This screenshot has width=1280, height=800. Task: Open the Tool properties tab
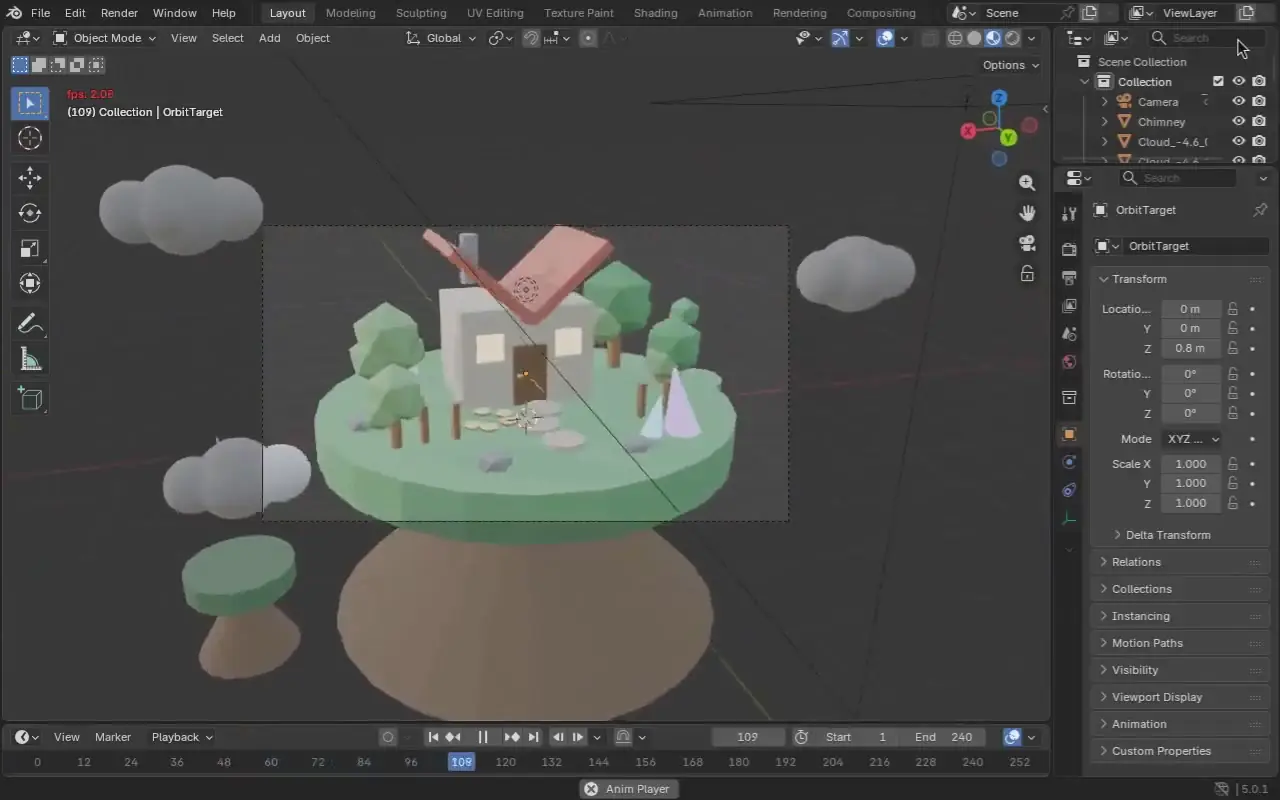1069,213
